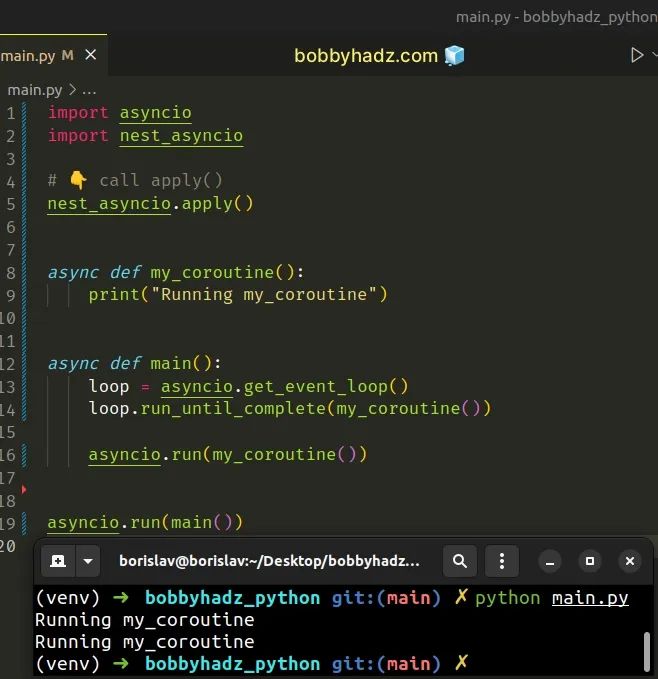The height and width of the screenshot is (679, 658).
Task: Click the debug breakpoint marker near line 17
Action: pyautogui.click(x=24, y=489)
